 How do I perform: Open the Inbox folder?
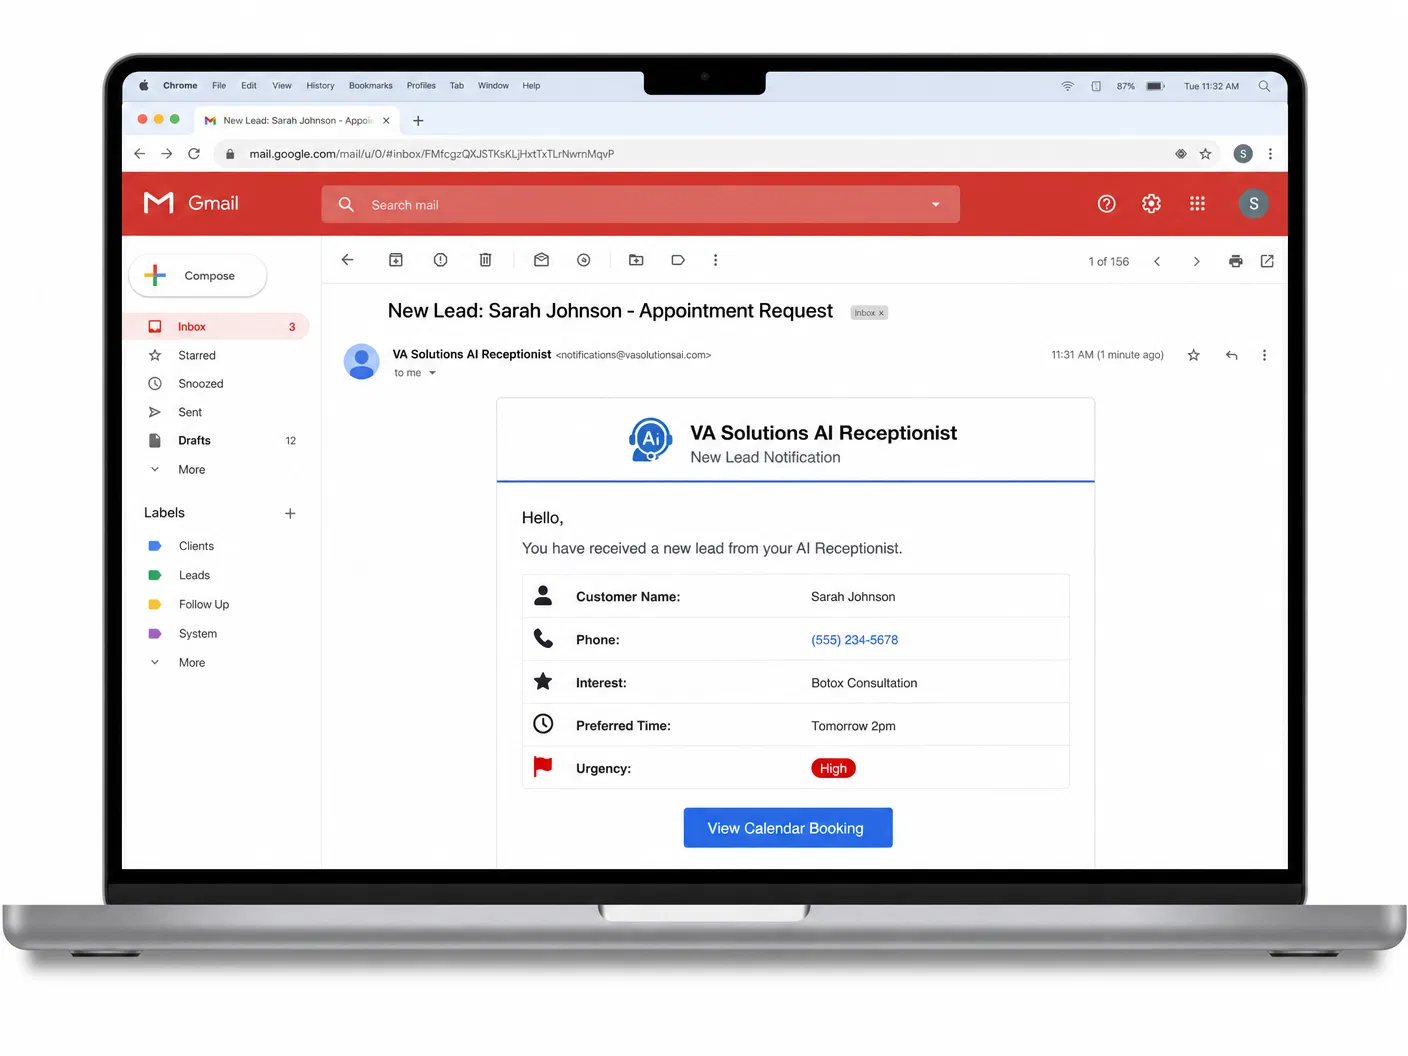pos(216,327)
